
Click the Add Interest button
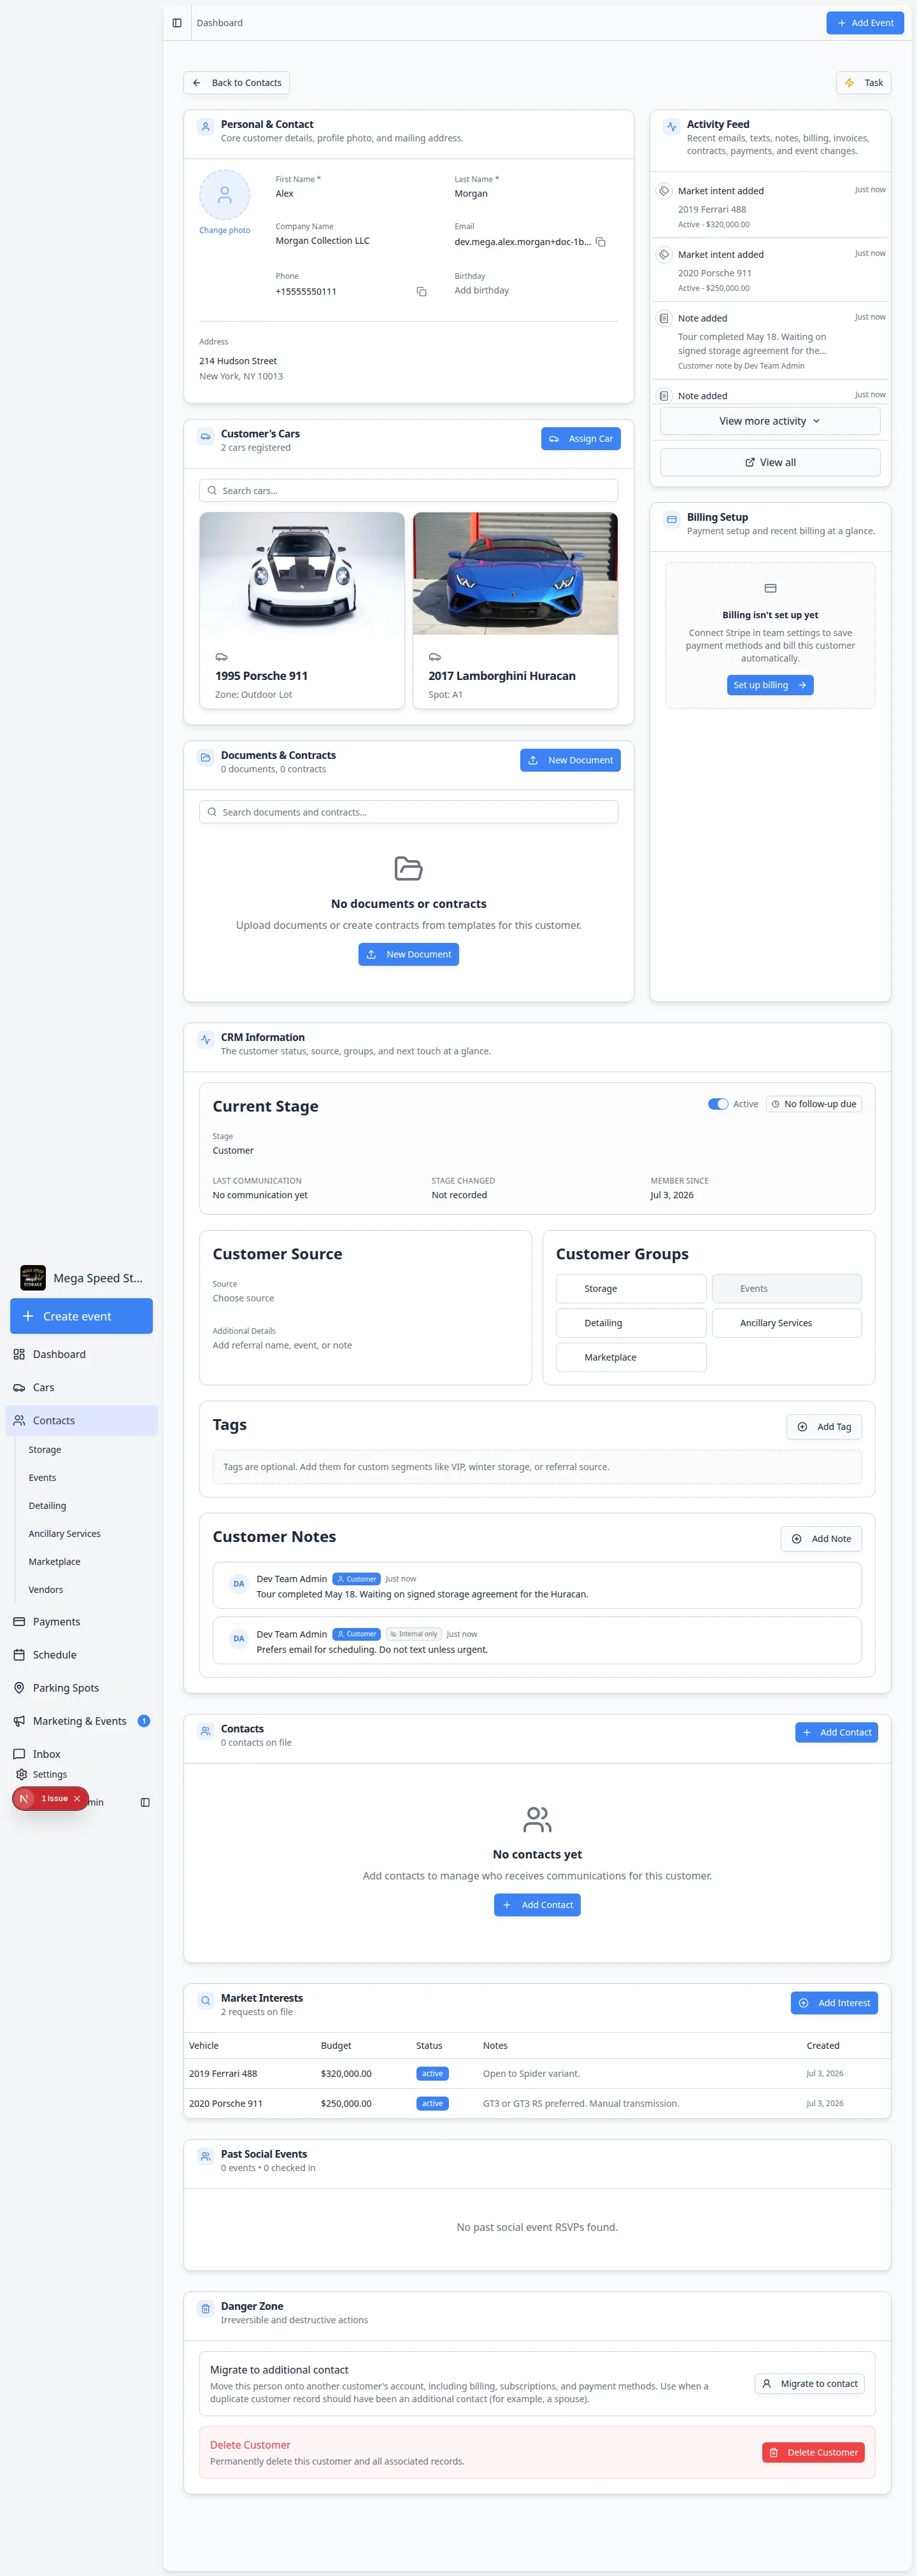[834, 2002]
